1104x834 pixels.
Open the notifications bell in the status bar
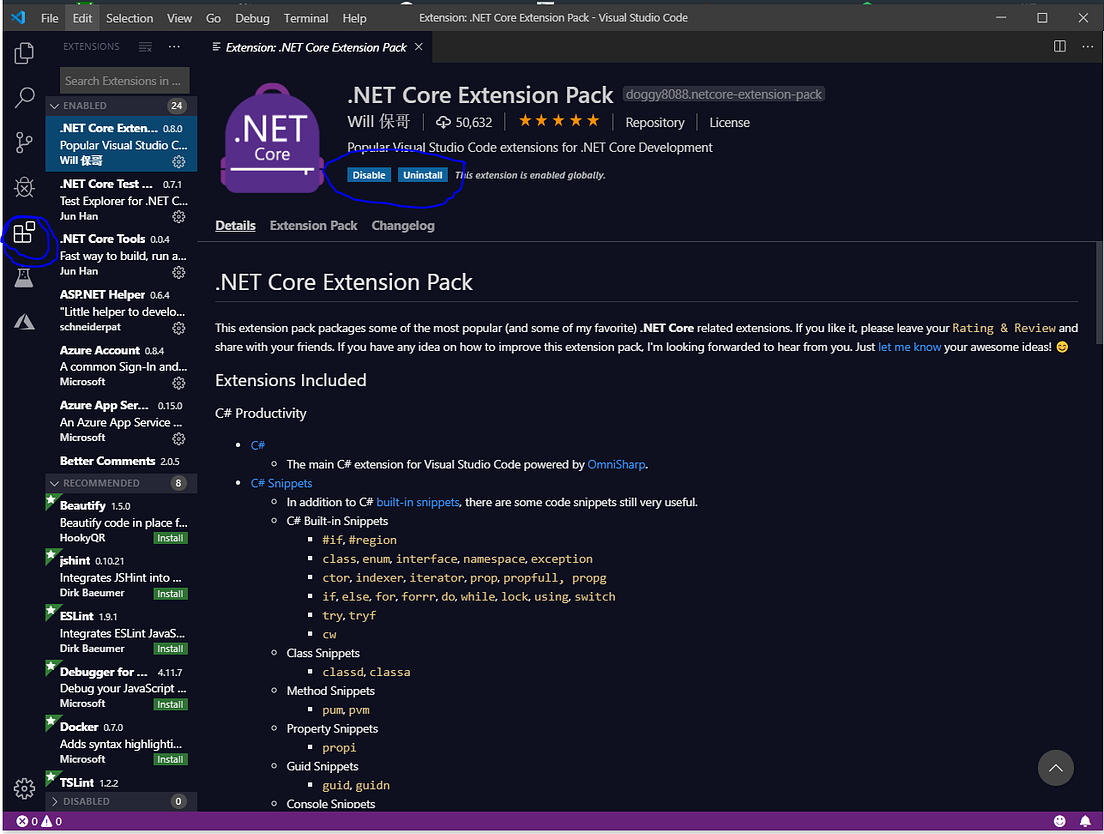pyautogui.click(x=1086, y=820)
